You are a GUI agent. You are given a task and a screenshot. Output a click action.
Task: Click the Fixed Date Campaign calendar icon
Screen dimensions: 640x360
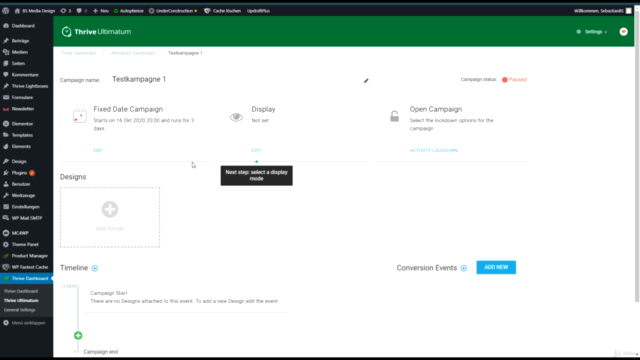tap(80, 116)
